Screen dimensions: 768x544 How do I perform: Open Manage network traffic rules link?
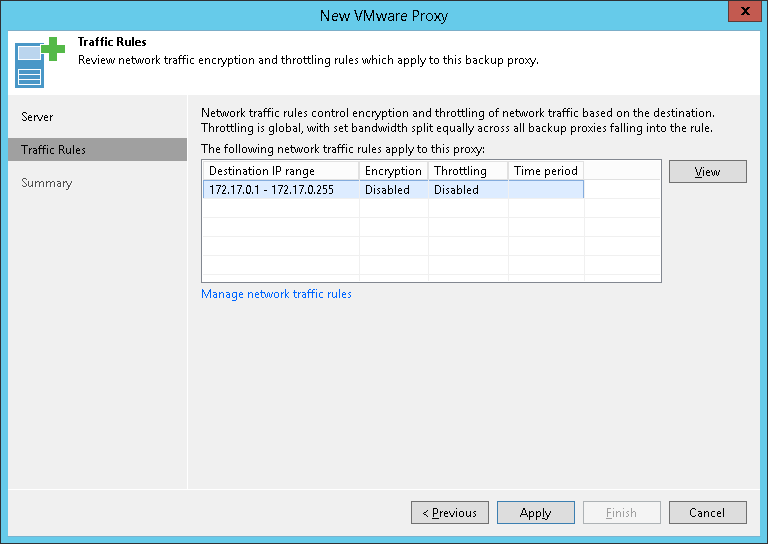[276, 294]
